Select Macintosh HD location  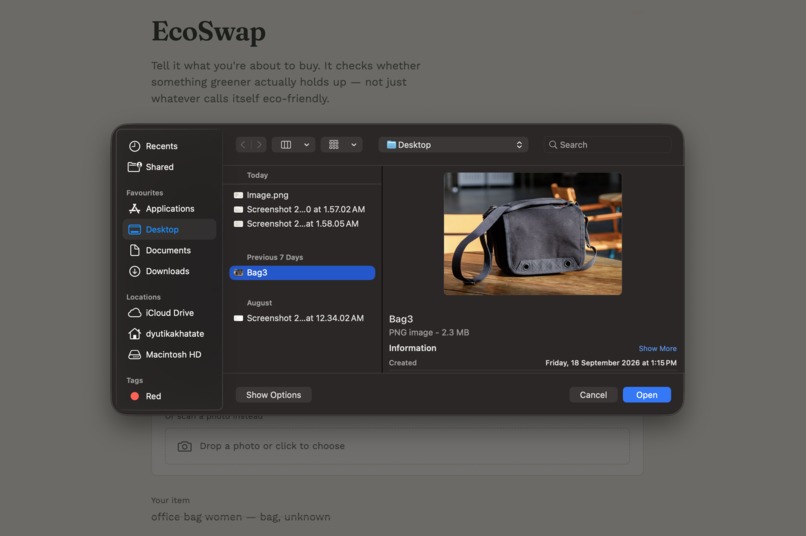click(x=169, y=355)
